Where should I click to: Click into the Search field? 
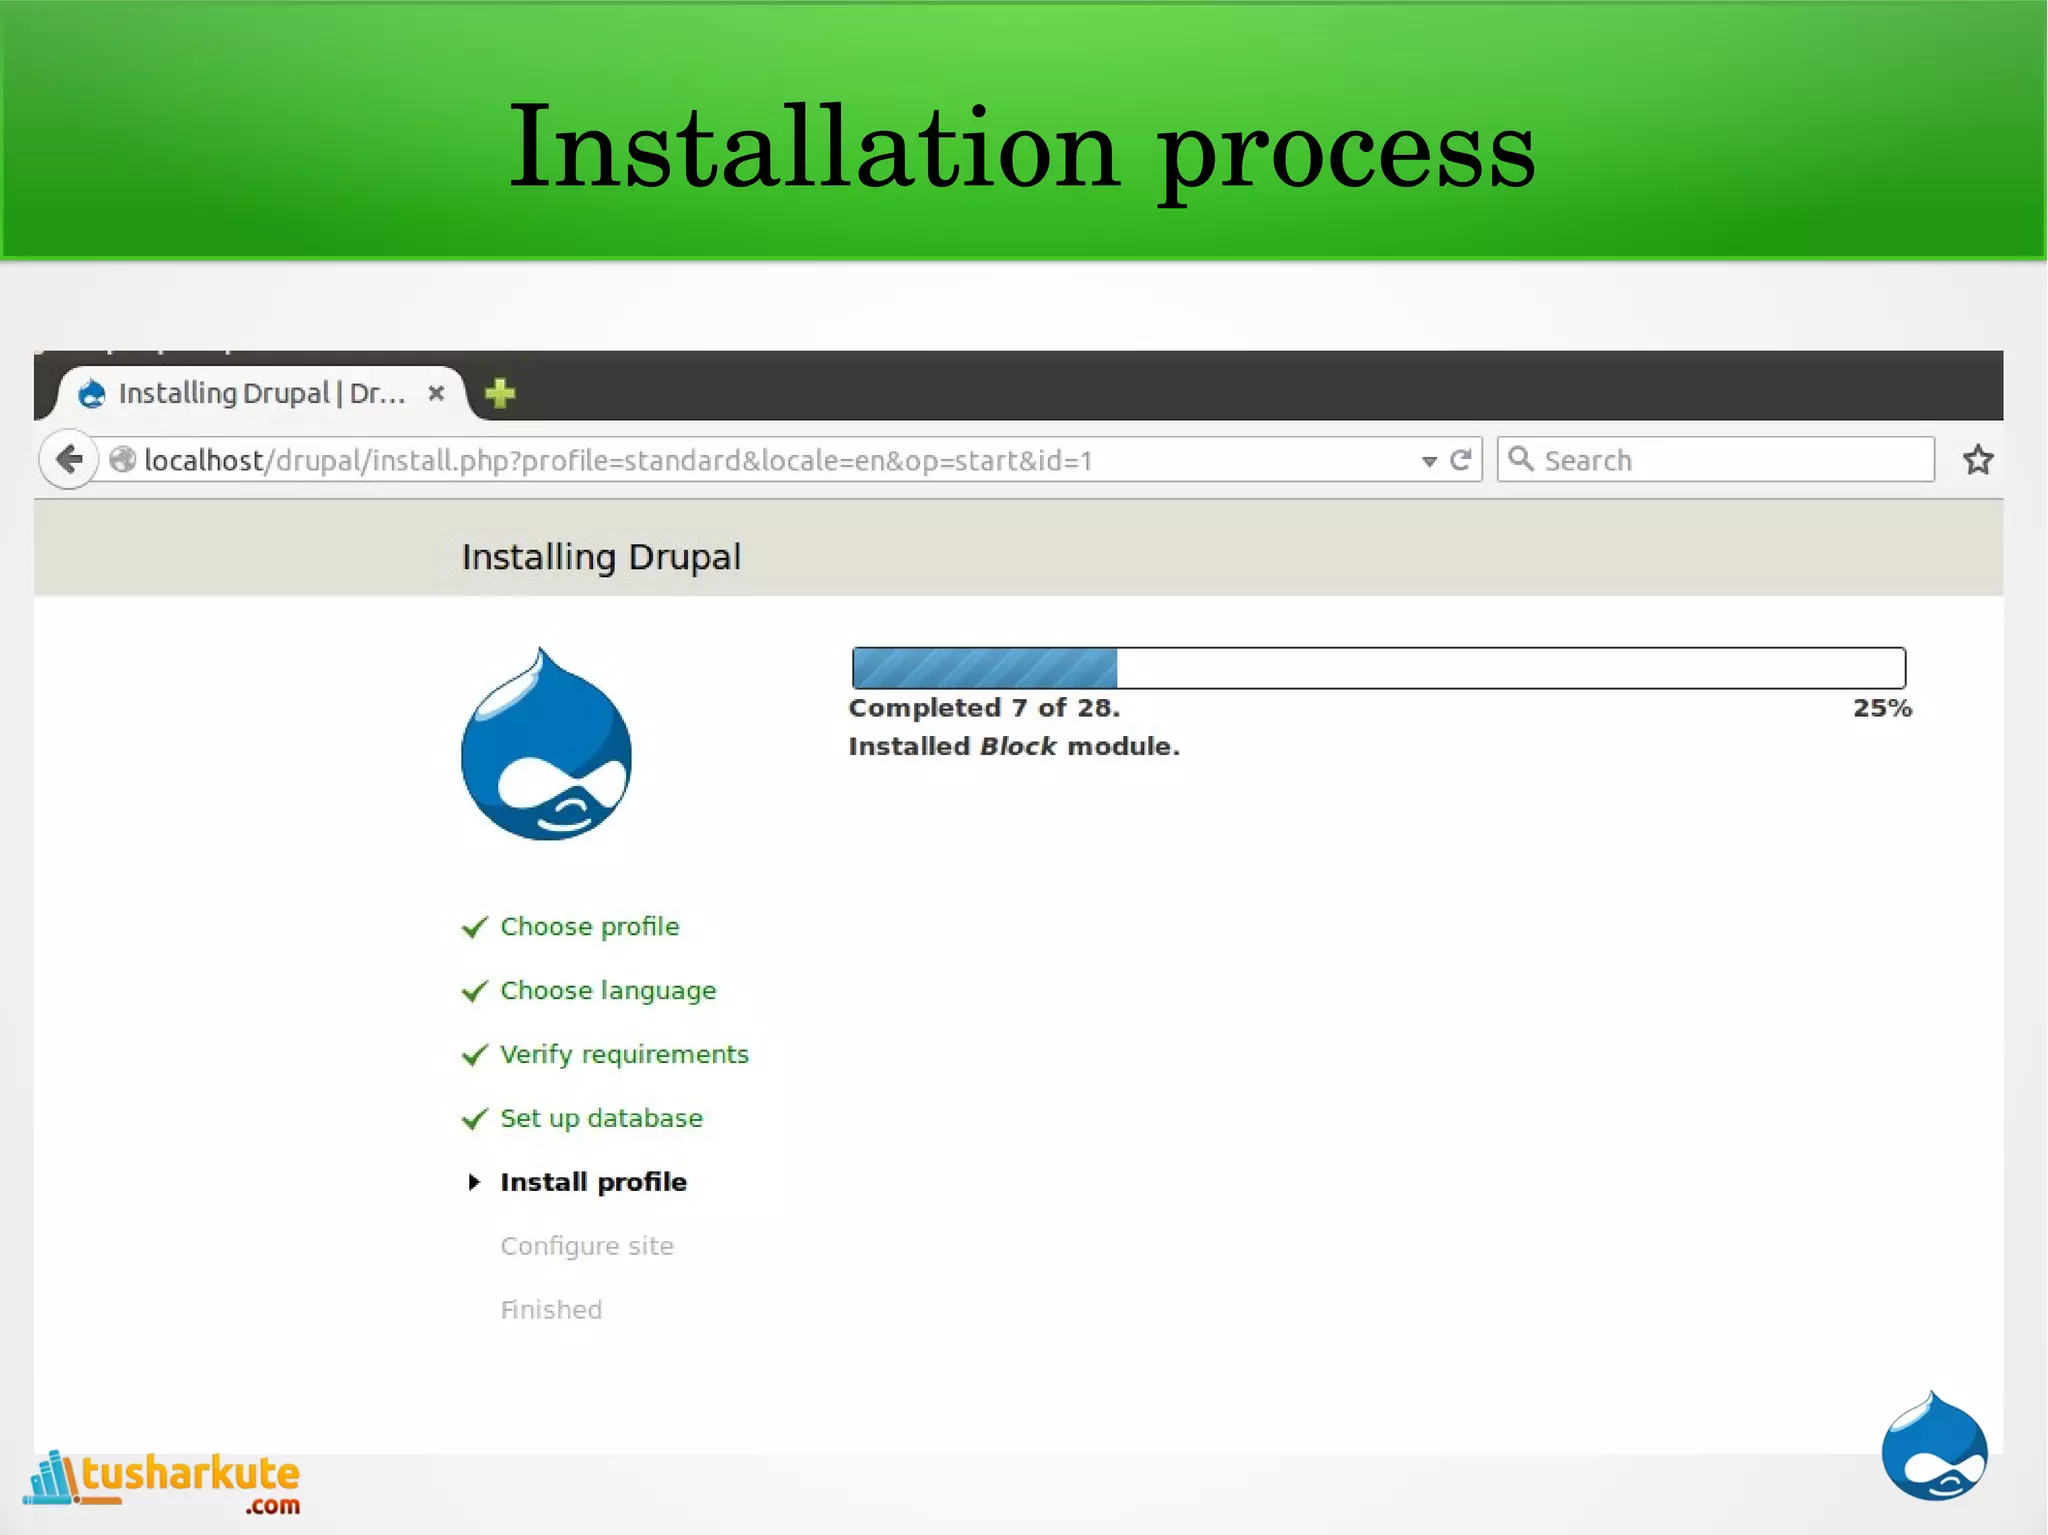coord(1715,460)
